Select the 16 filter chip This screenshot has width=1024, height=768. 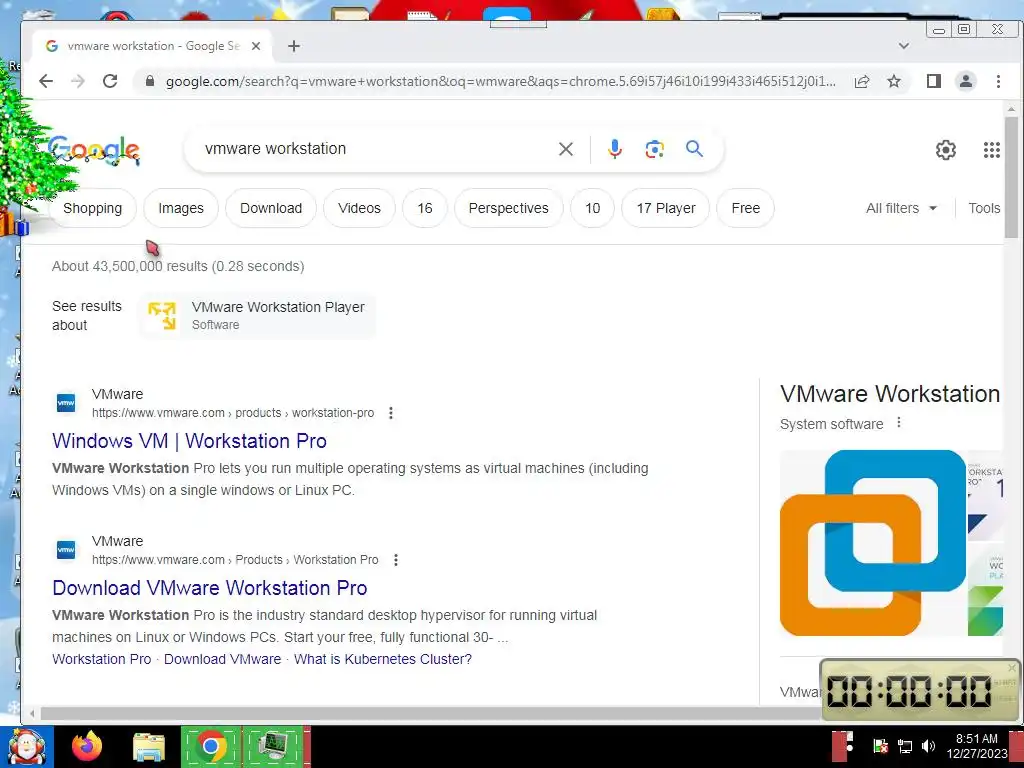[425, 208]
